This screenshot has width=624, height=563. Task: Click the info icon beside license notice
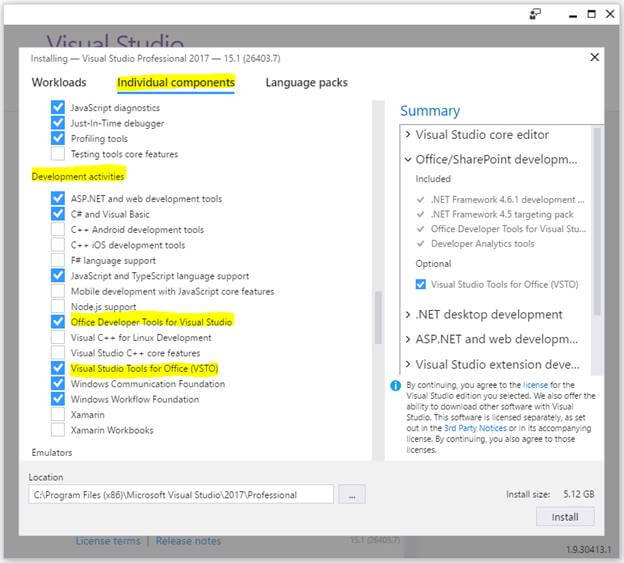coord(396,386)
